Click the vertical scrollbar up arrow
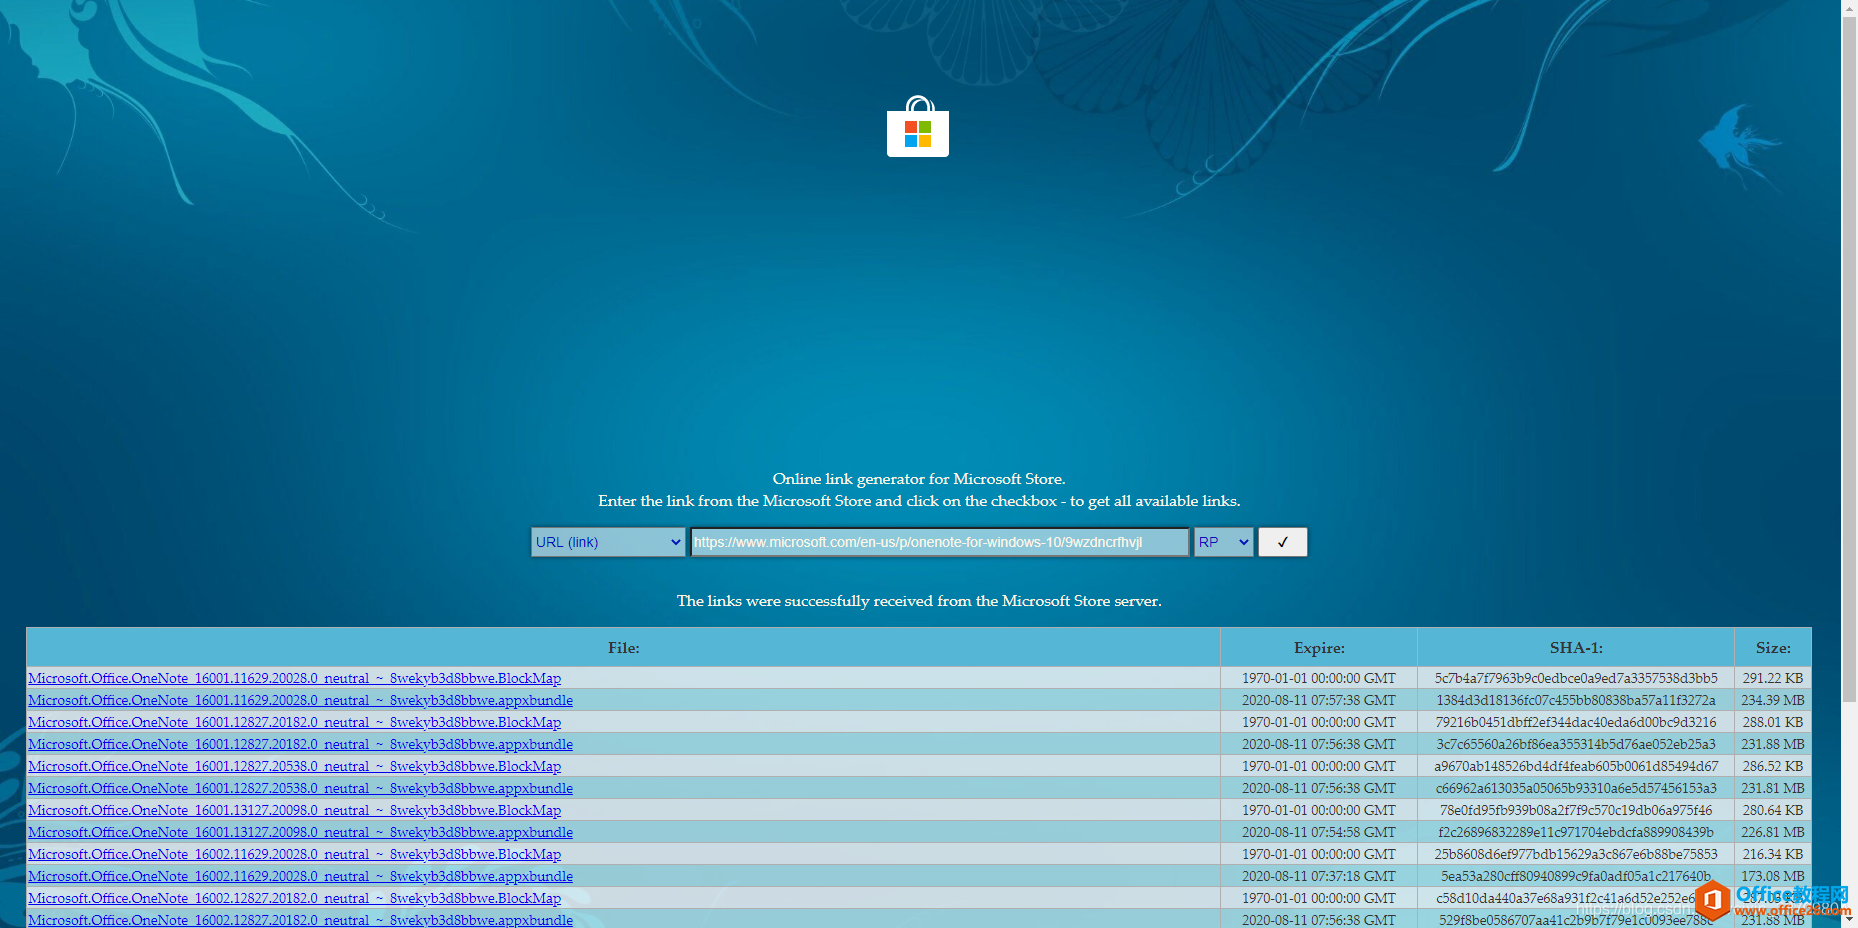 (x=1849, y=7)
